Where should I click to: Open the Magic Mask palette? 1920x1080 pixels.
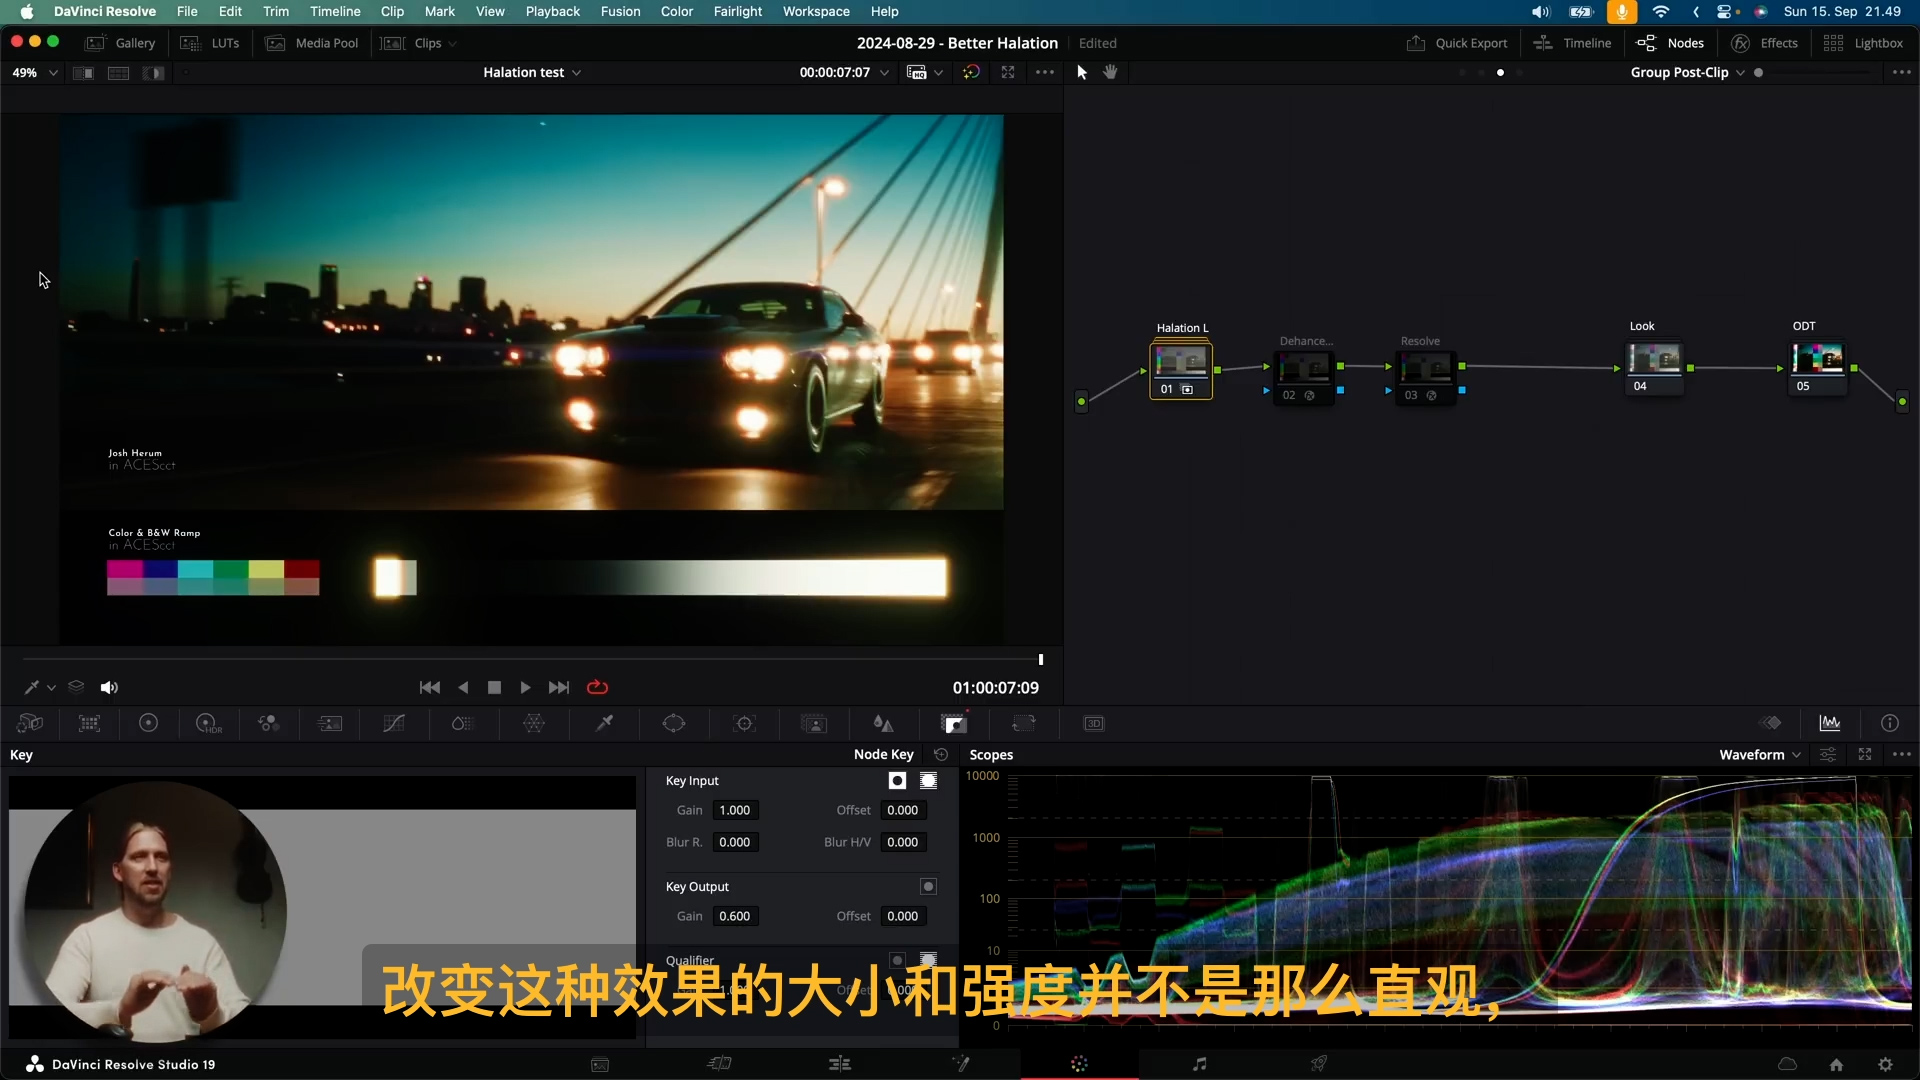(815, 723)
